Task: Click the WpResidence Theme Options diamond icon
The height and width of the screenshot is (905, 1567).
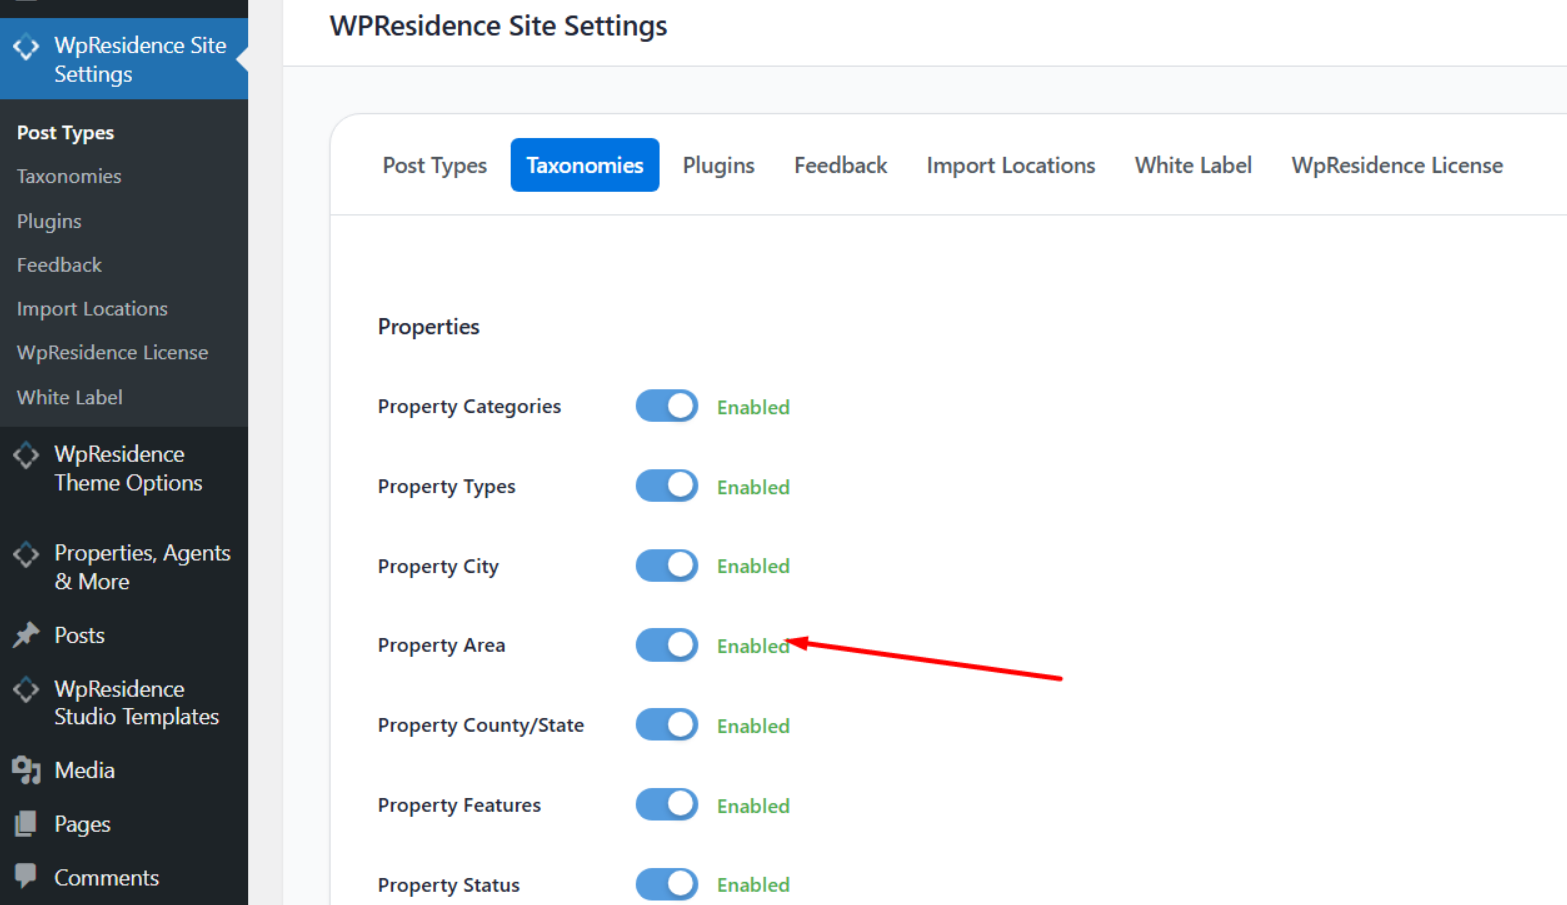Action: 26,456
